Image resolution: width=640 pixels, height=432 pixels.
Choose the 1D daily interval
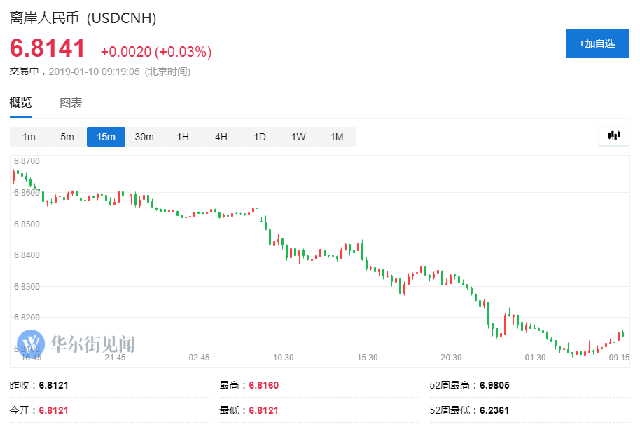tap(260, 137)
